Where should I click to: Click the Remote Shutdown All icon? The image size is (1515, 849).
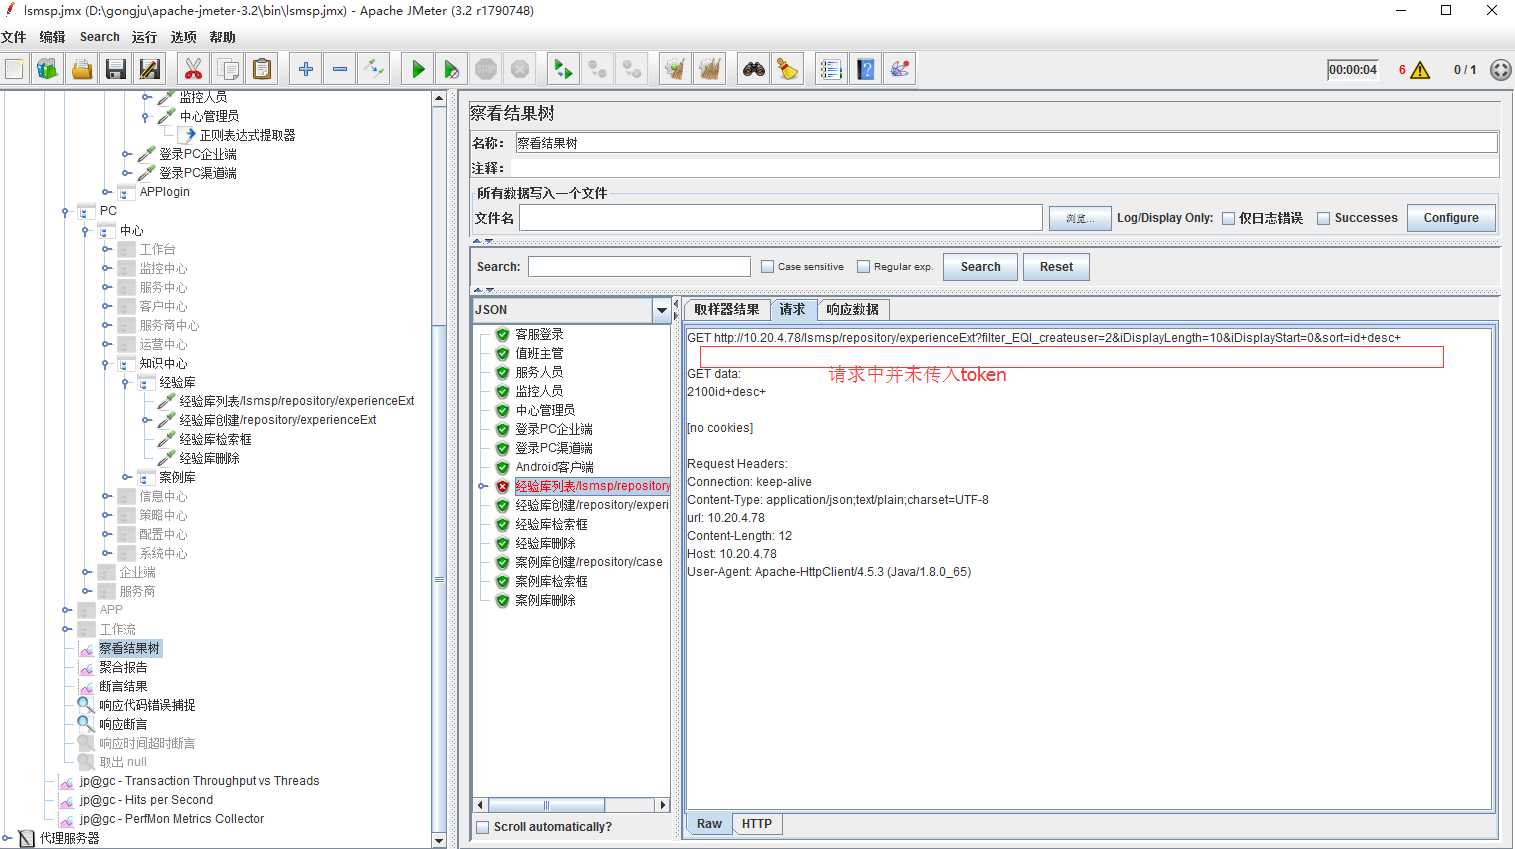coord(632,69)
